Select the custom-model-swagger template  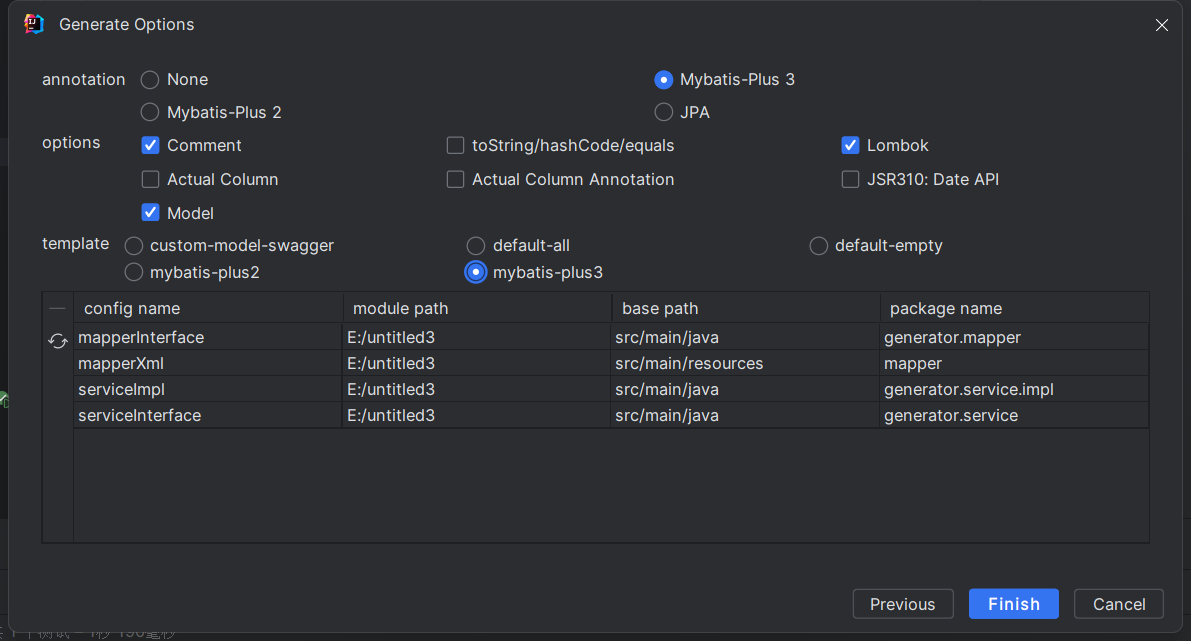point(134,246)
